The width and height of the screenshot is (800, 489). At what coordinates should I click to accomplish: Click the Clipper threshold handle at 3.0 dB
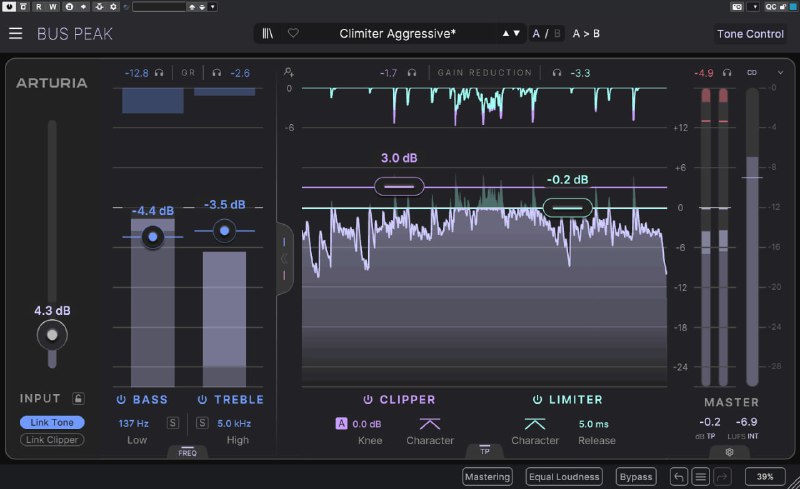point(399,187)
